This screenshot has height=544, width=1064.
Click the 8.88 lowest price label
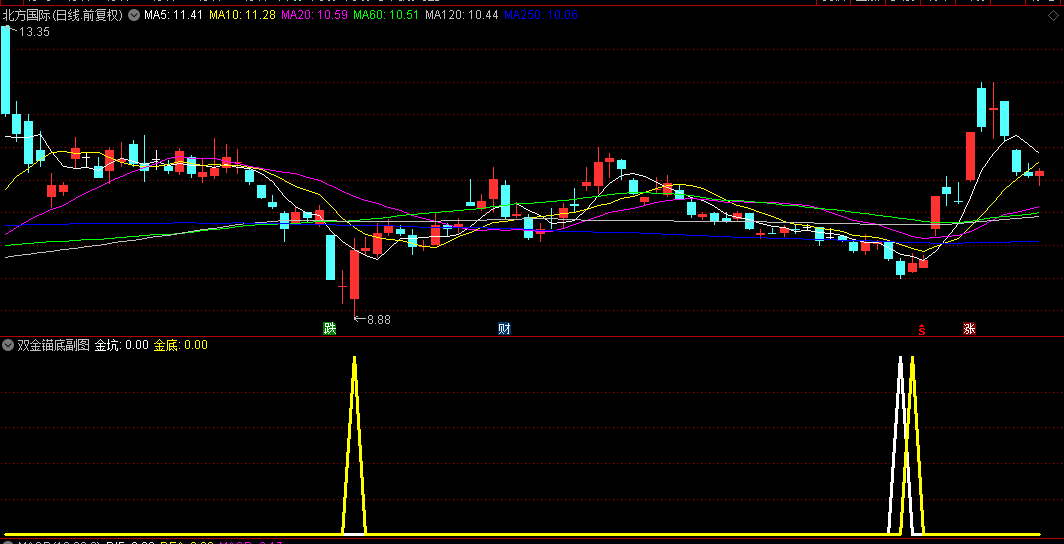[x=373, y=319]
